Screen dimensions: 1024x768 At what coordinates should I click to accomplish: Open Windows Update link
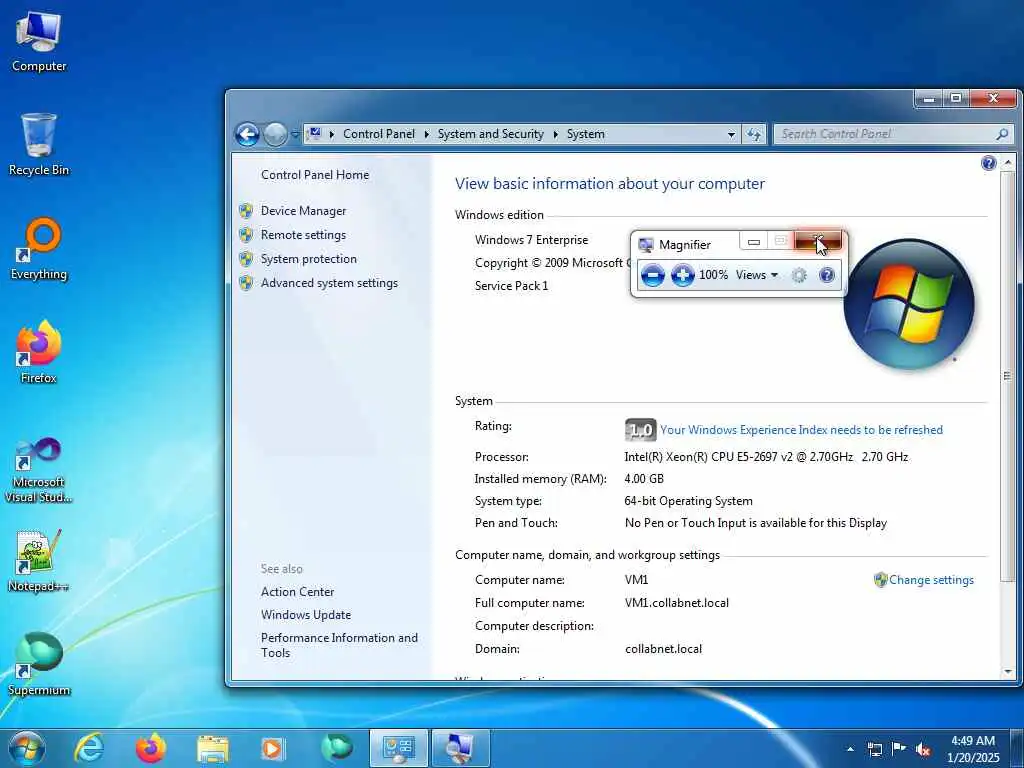(x=306, y=615)
